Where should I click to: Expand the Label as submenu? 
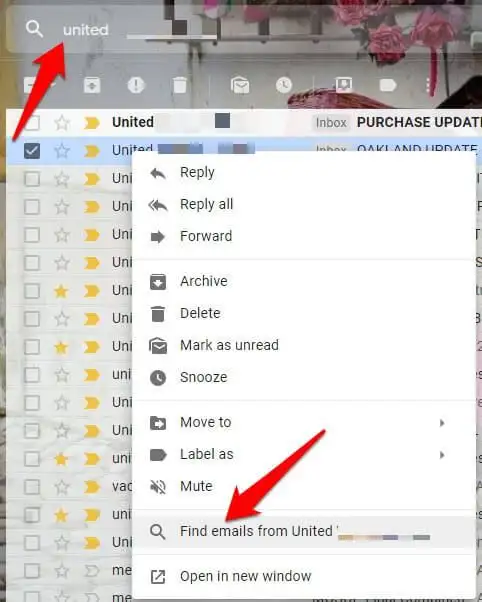(305, 455)
